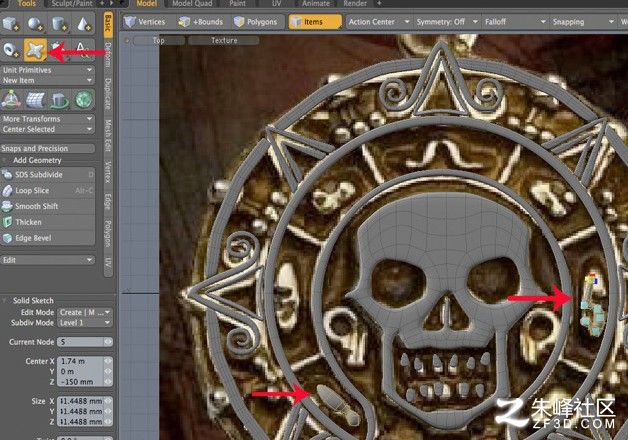Image resolution: width=628 pixels, height=440 pixels.
Task: Change the Subdiv Mode Level 1 combo box
Action: (85, 323)
